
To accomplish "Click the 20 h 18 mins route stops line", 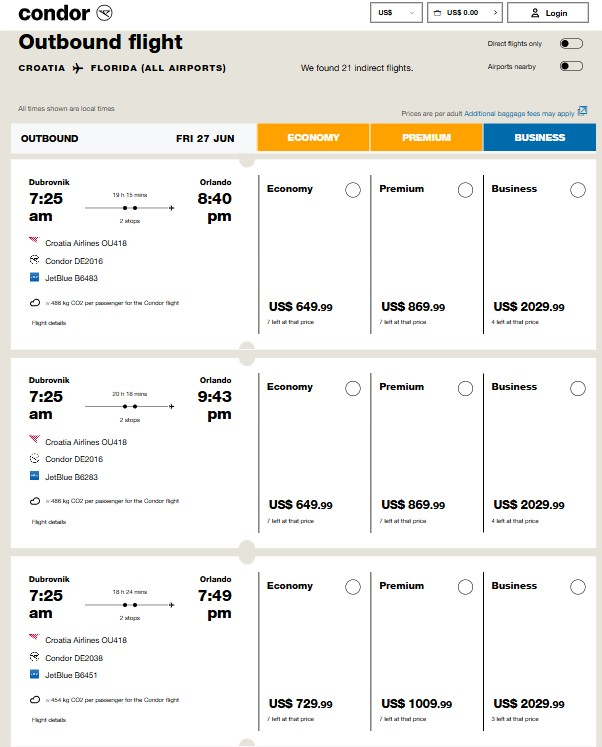I will click(130, 406).
